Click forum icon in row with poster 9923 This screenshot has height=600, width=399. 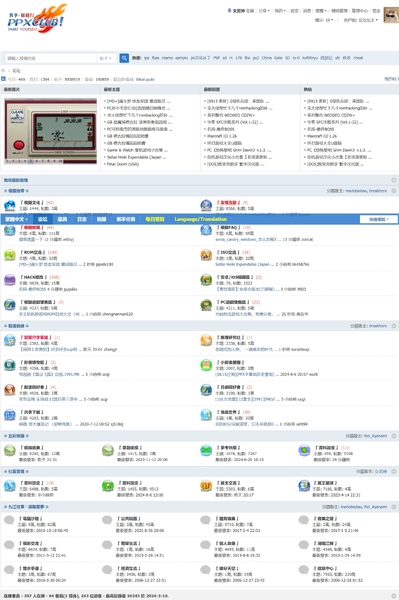(x=206, y=280)
